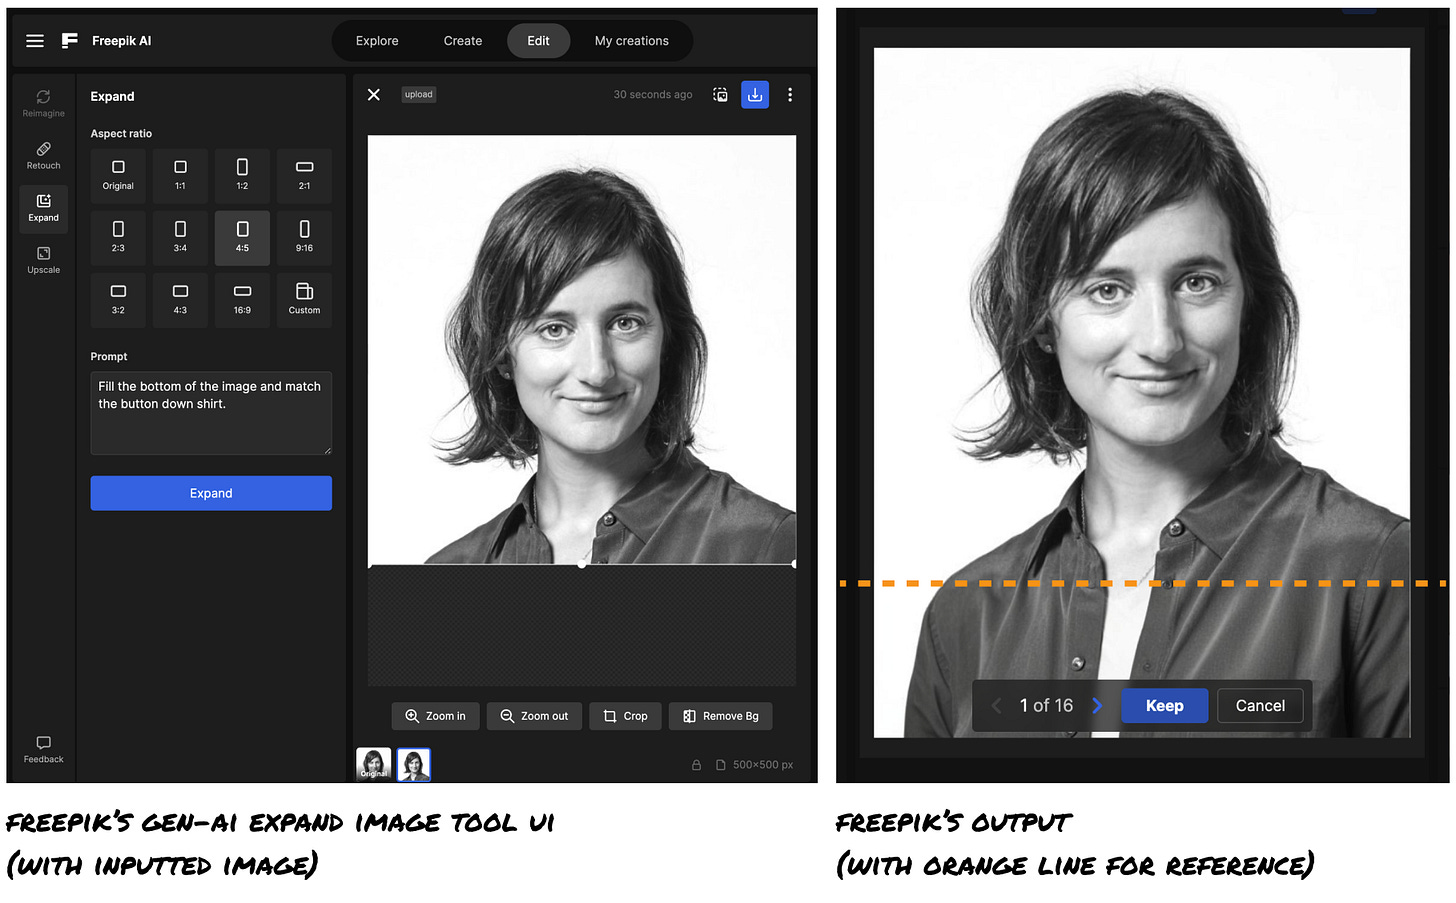
Task: Select the Upscale tool in sidebar
Action: point(44,260)
